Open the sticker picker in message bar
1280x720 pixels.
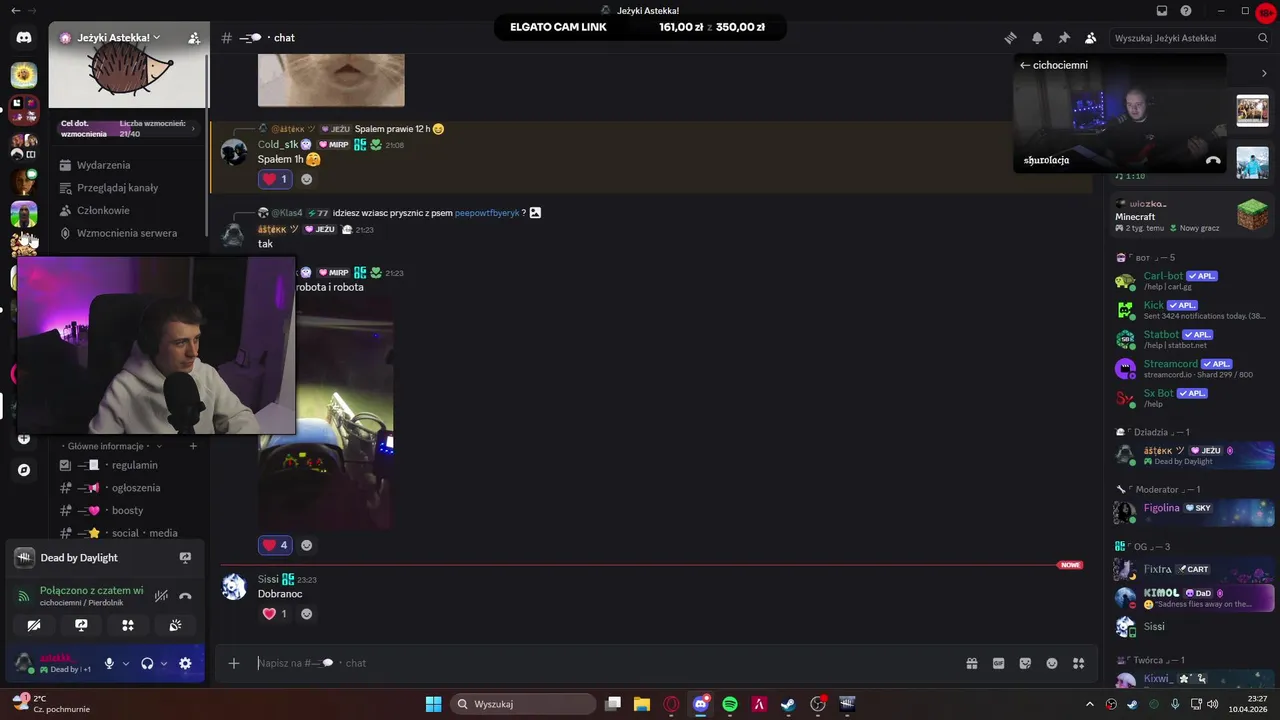point(1025,663)
